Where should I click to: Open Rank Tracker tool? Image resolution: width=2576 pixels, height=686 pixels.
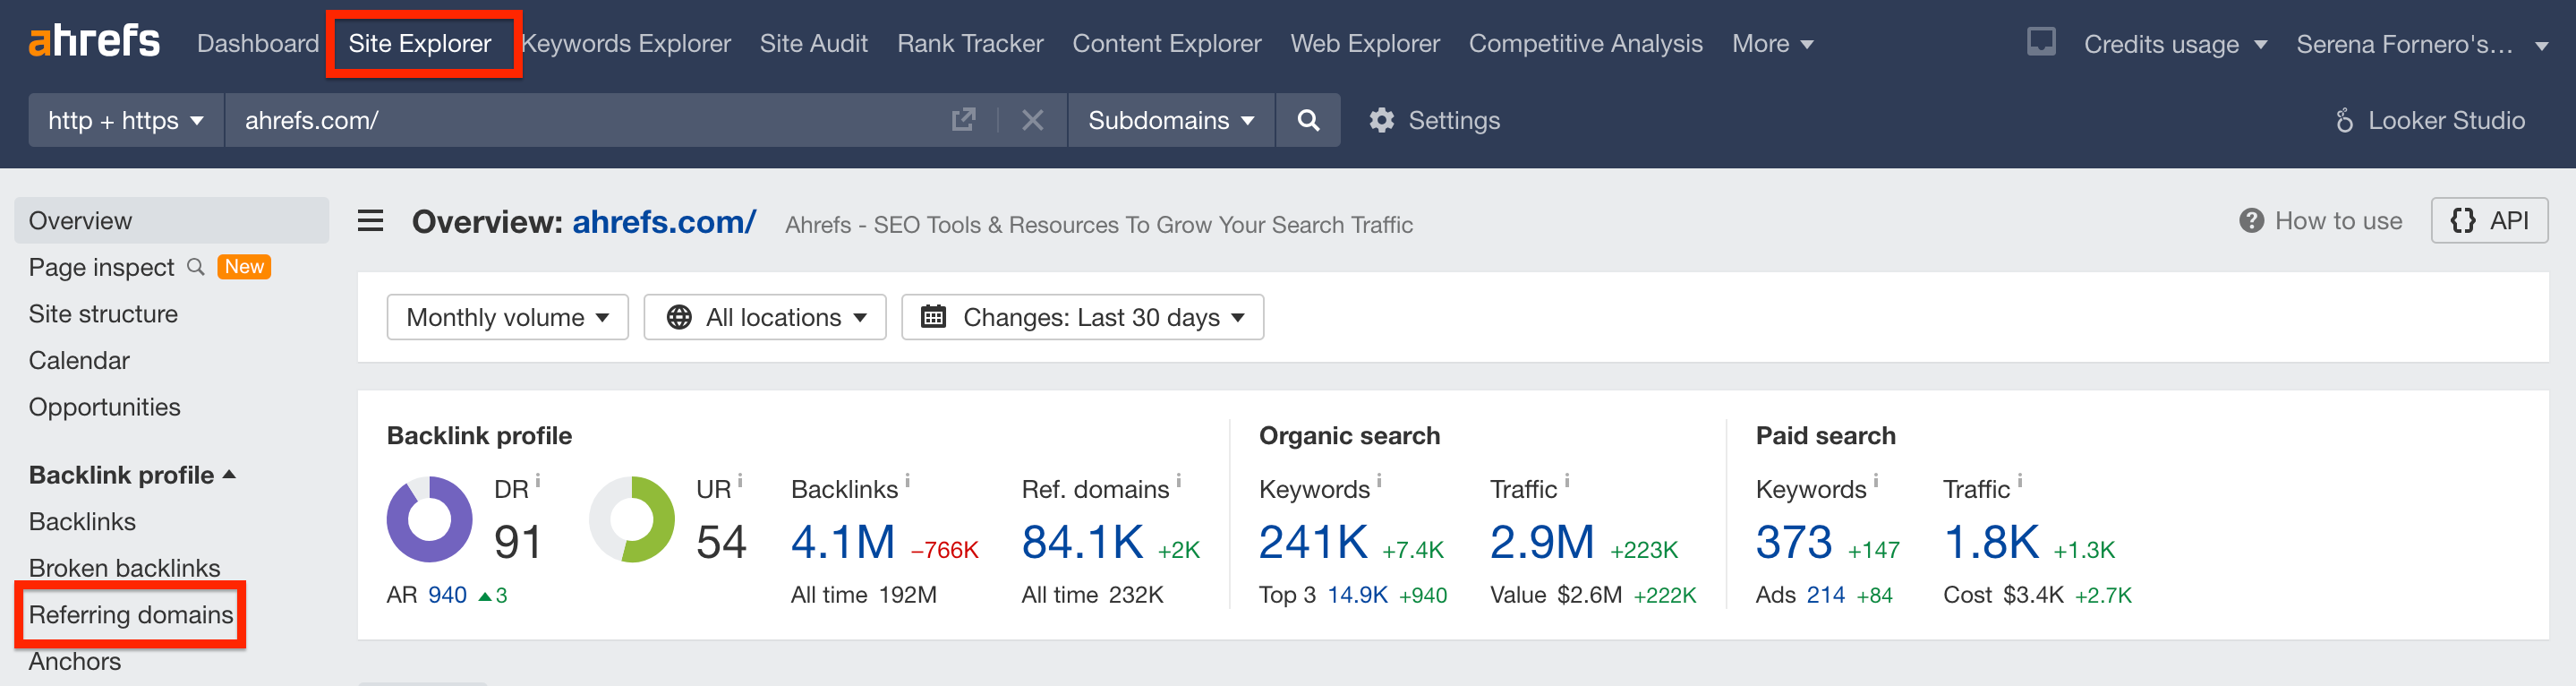(x=970, y=44)
